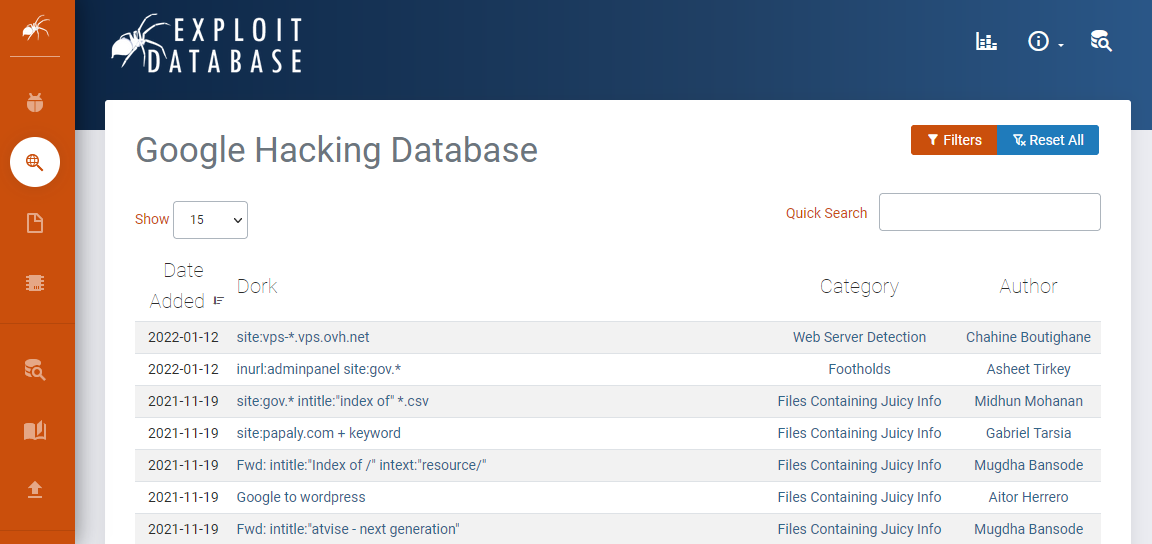Open the Google Hacking Database sidebar icon
Viewport: 1152px width, 544px height.
click(x=35, y=162)
